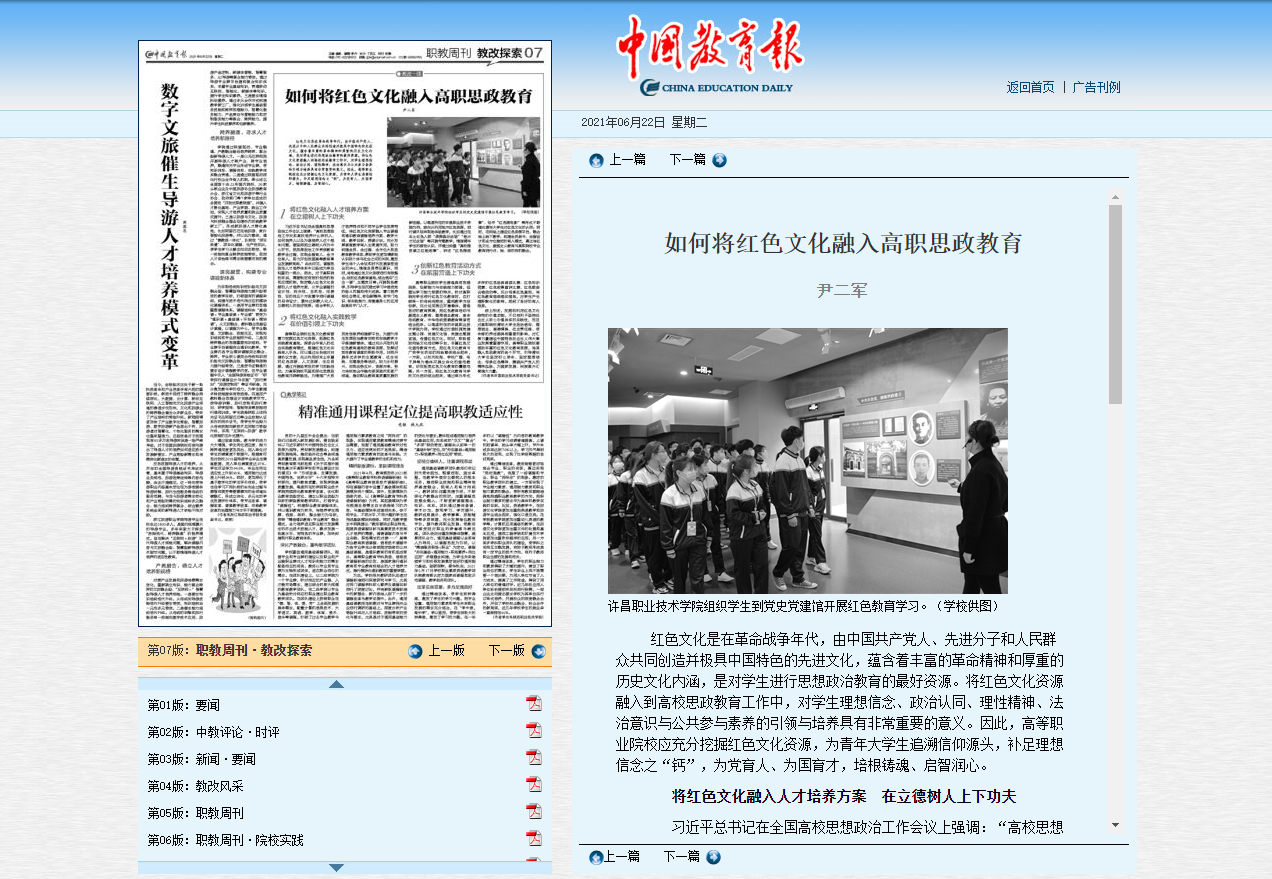Click the 中国教育报 red logo
The width and height of the screenshot is (1272, 879).
click(709, 47)
